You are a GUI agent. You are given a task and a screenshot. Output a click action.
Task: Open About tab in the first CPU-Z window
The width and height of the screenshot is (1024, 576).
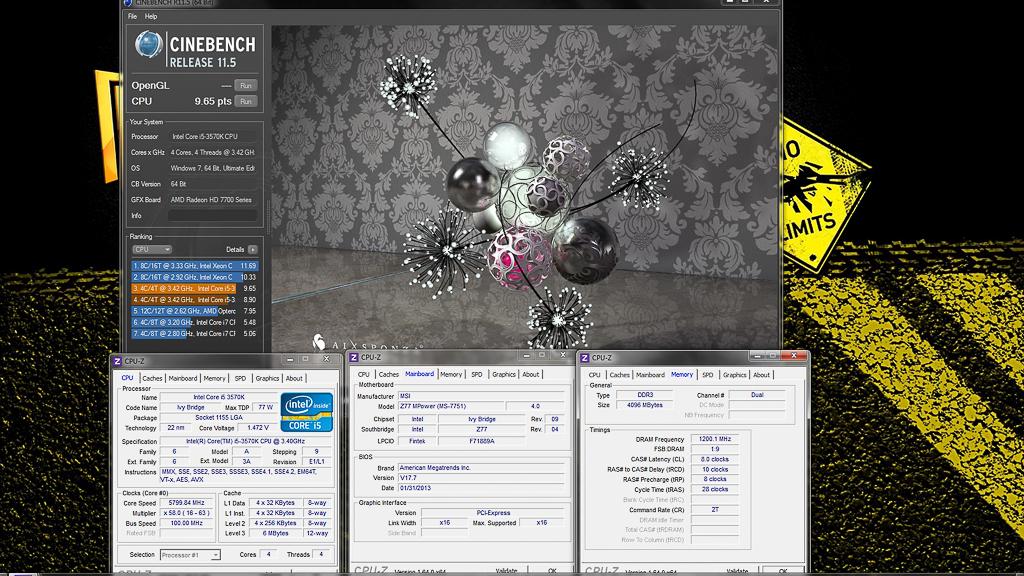[295, 378]
